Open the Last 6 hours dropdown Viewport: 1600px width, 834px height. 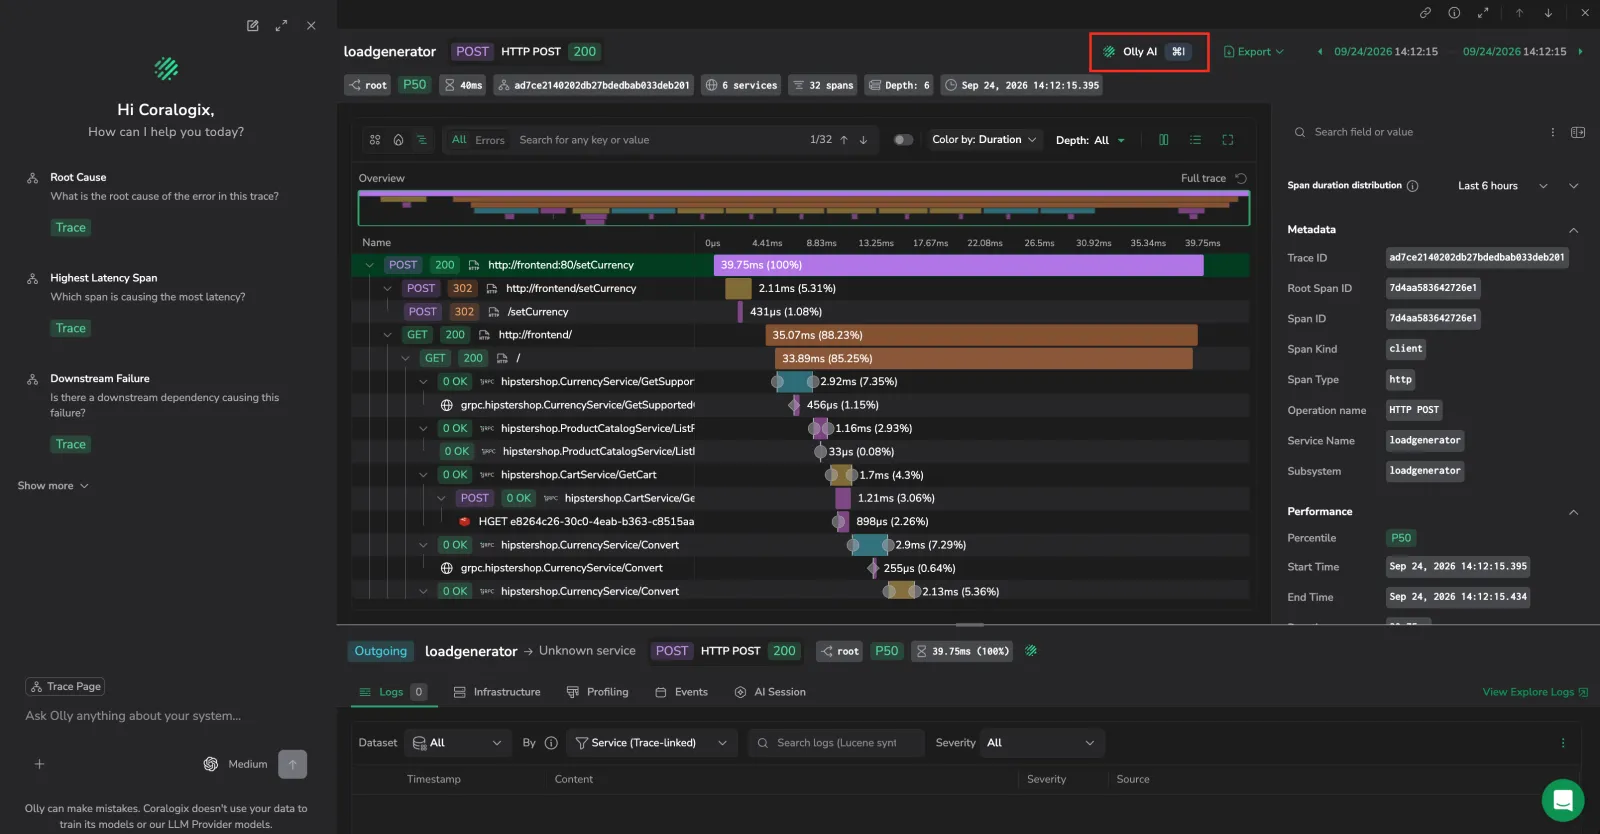click(1502, 186)
